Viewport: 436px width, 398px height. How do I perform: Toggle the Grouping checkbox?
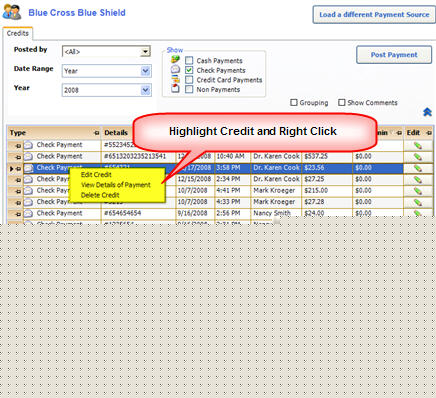294,102
